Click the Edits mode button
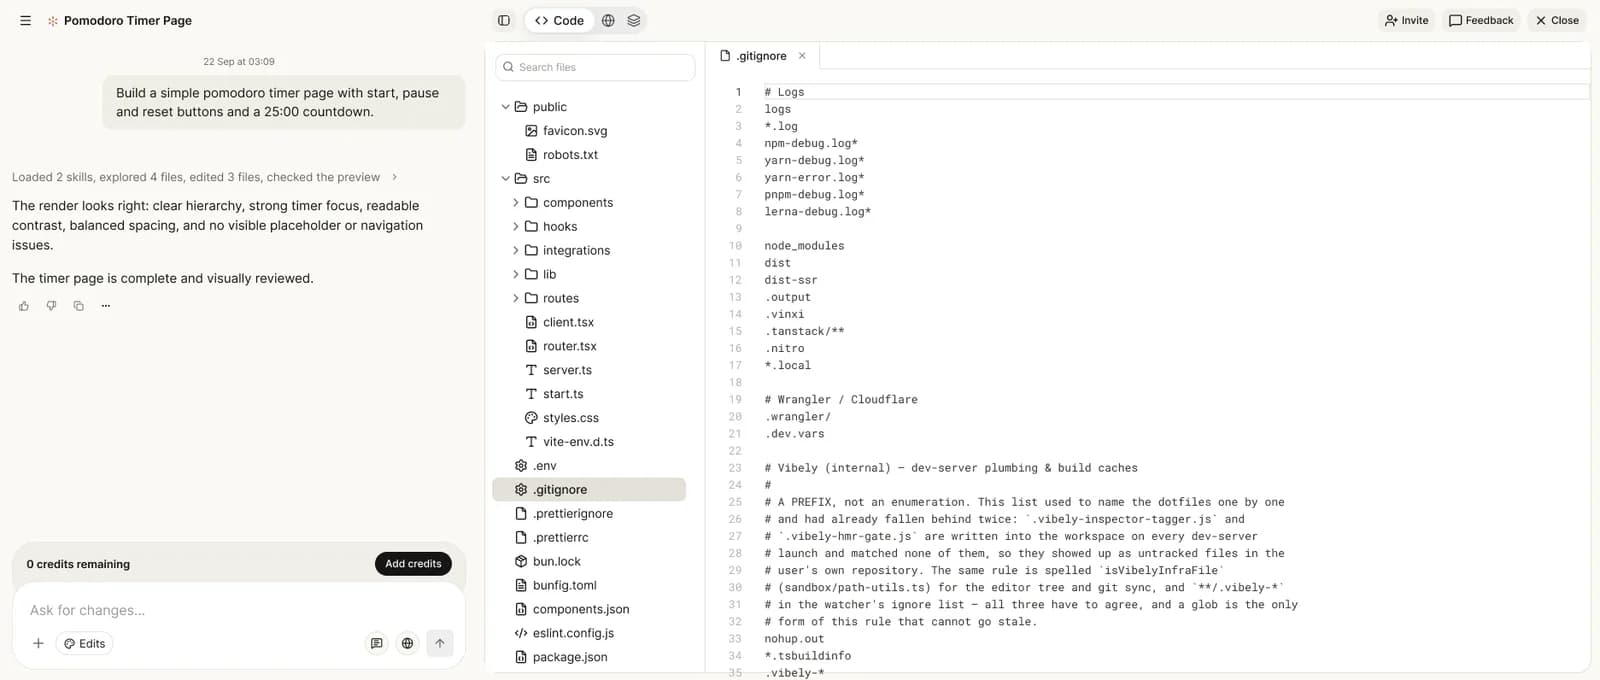Image resolution: width=1600 pixels, height=680 pixels. 85,643
